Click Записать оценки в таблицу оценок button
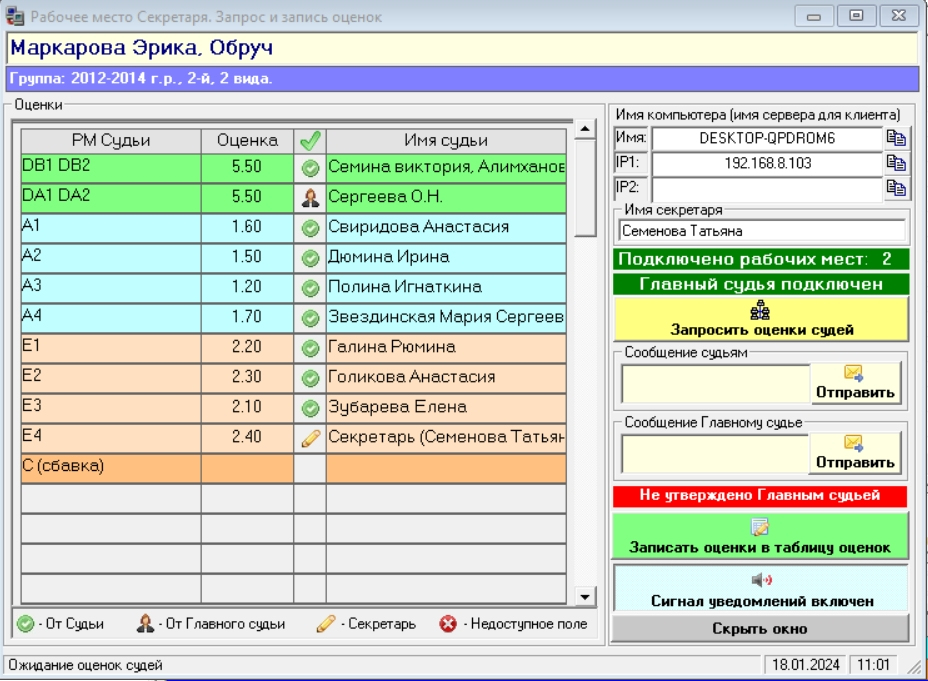Screen dimensions: 928x681 (x=761, y=537)
